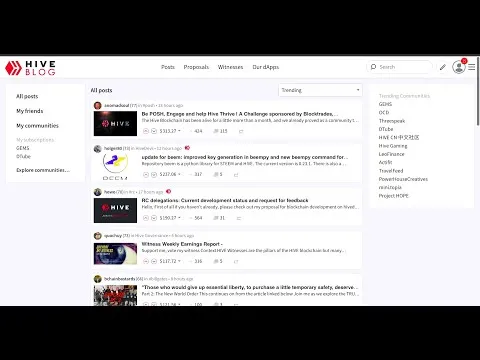Select My friends in the sidebar
Viewport: 480px width, 360px height.
pos(30,111)
